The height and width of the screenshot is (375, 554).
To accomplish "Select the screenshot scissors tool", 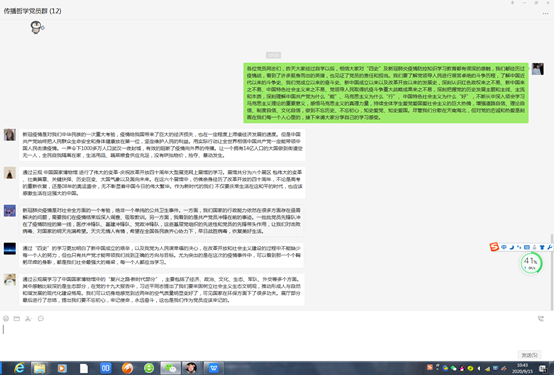I will tap(28, 318).
